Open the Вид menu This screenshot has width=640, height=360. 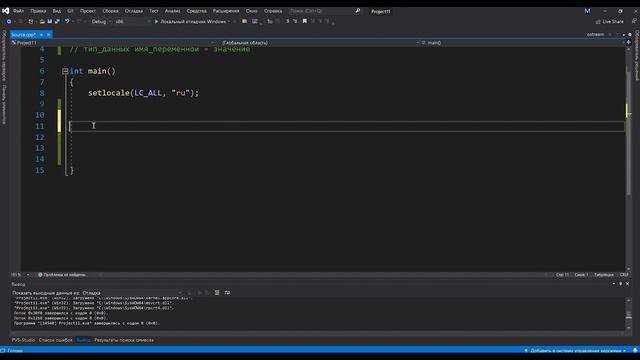[57, 11]
